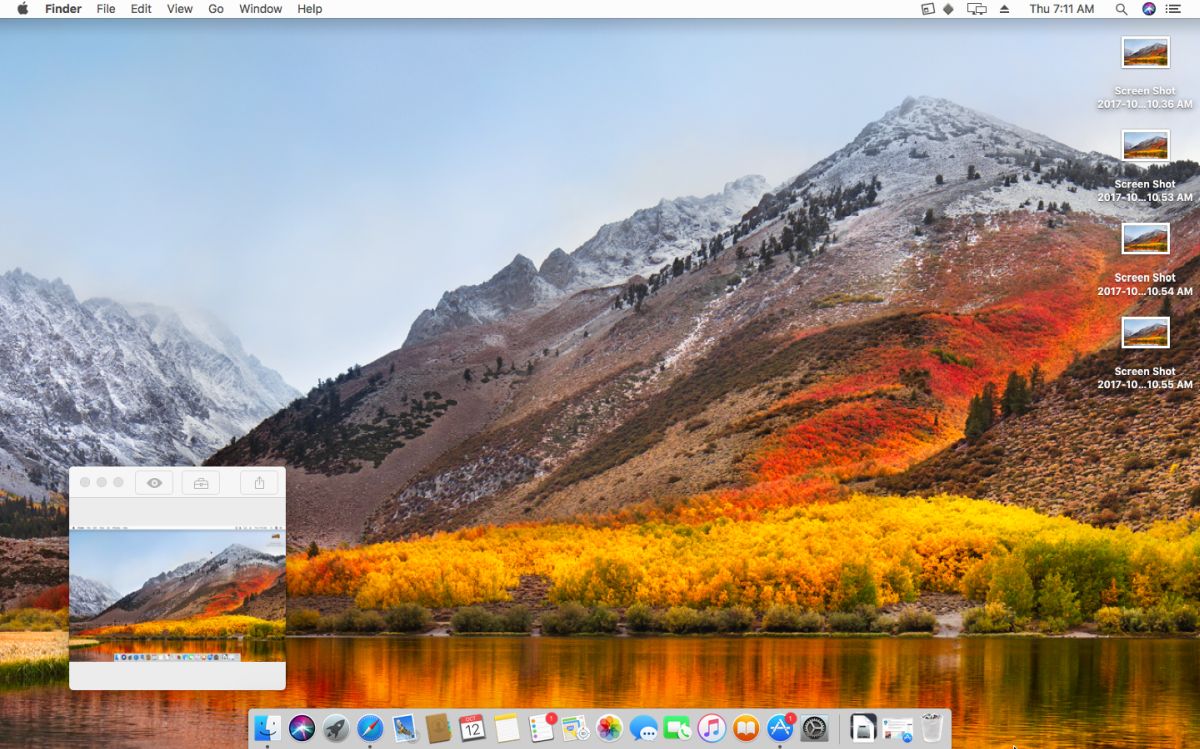Open the Edit menu
The height and width of the screenshot is (749, 1200).
click(x=141, y=9)
